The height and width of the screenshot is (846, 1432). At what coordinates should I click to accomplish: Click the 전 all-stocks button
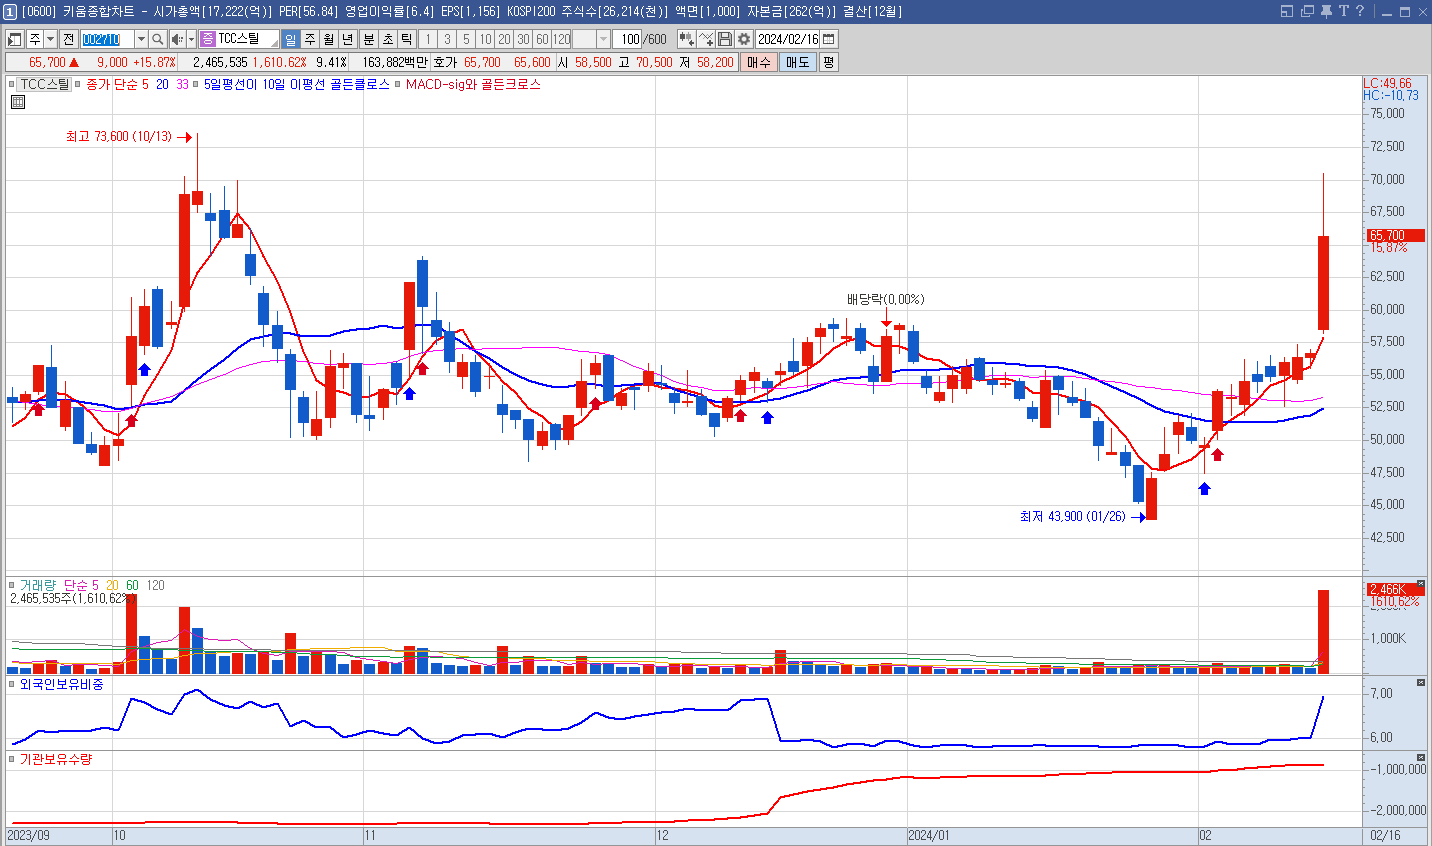tap(68, 39)
